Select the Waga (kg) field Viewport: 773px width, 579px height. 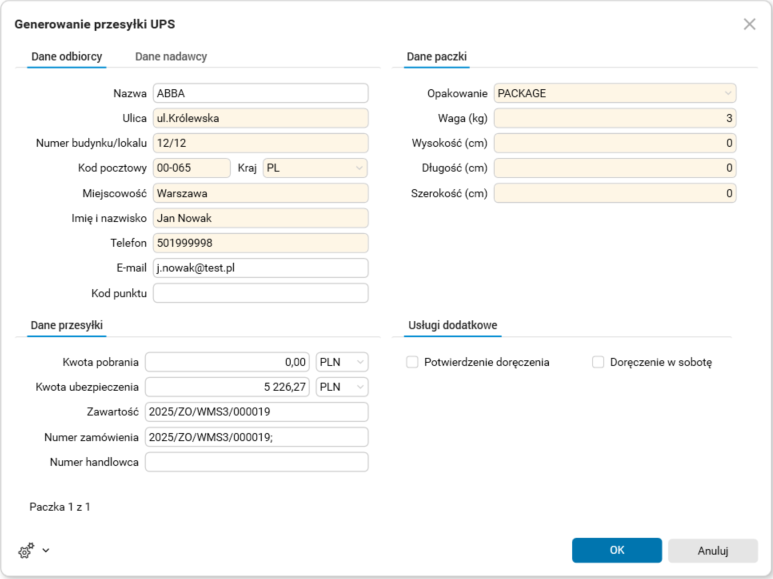pos(615,118)
